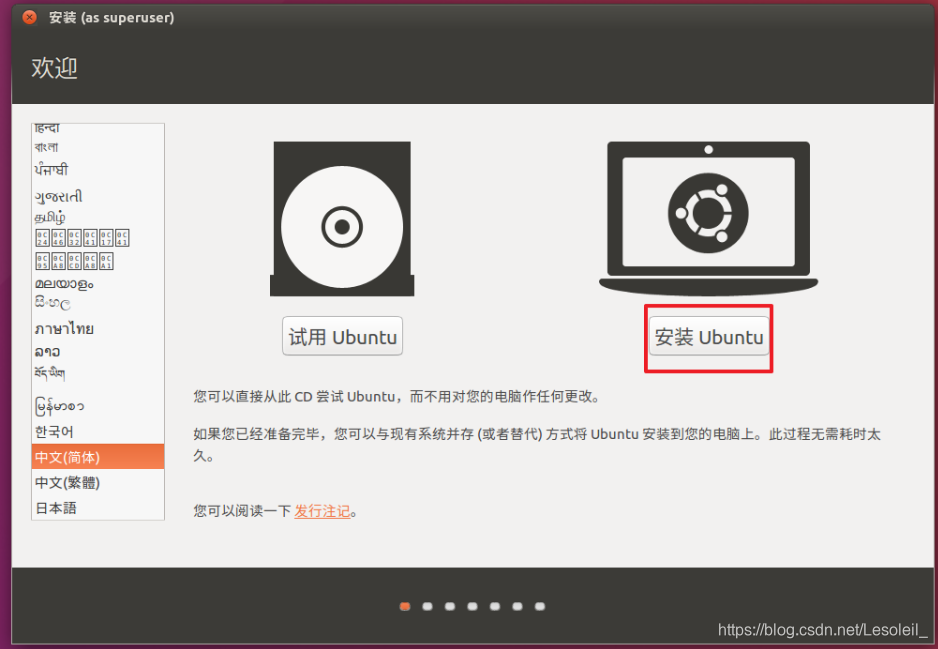Click the laptop with Ubuntu logo icon
Image resolution: width=938 pixels, height=649 pixels.
[708, 219]
